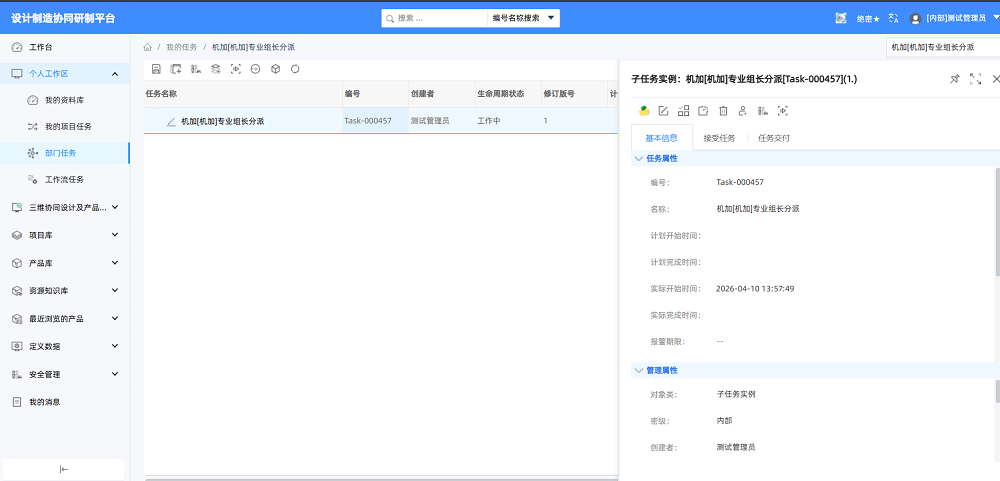This screenshot has height=481, width=1000.
Task: Go to the home breadcrumb icon
Action: (147, 47)
